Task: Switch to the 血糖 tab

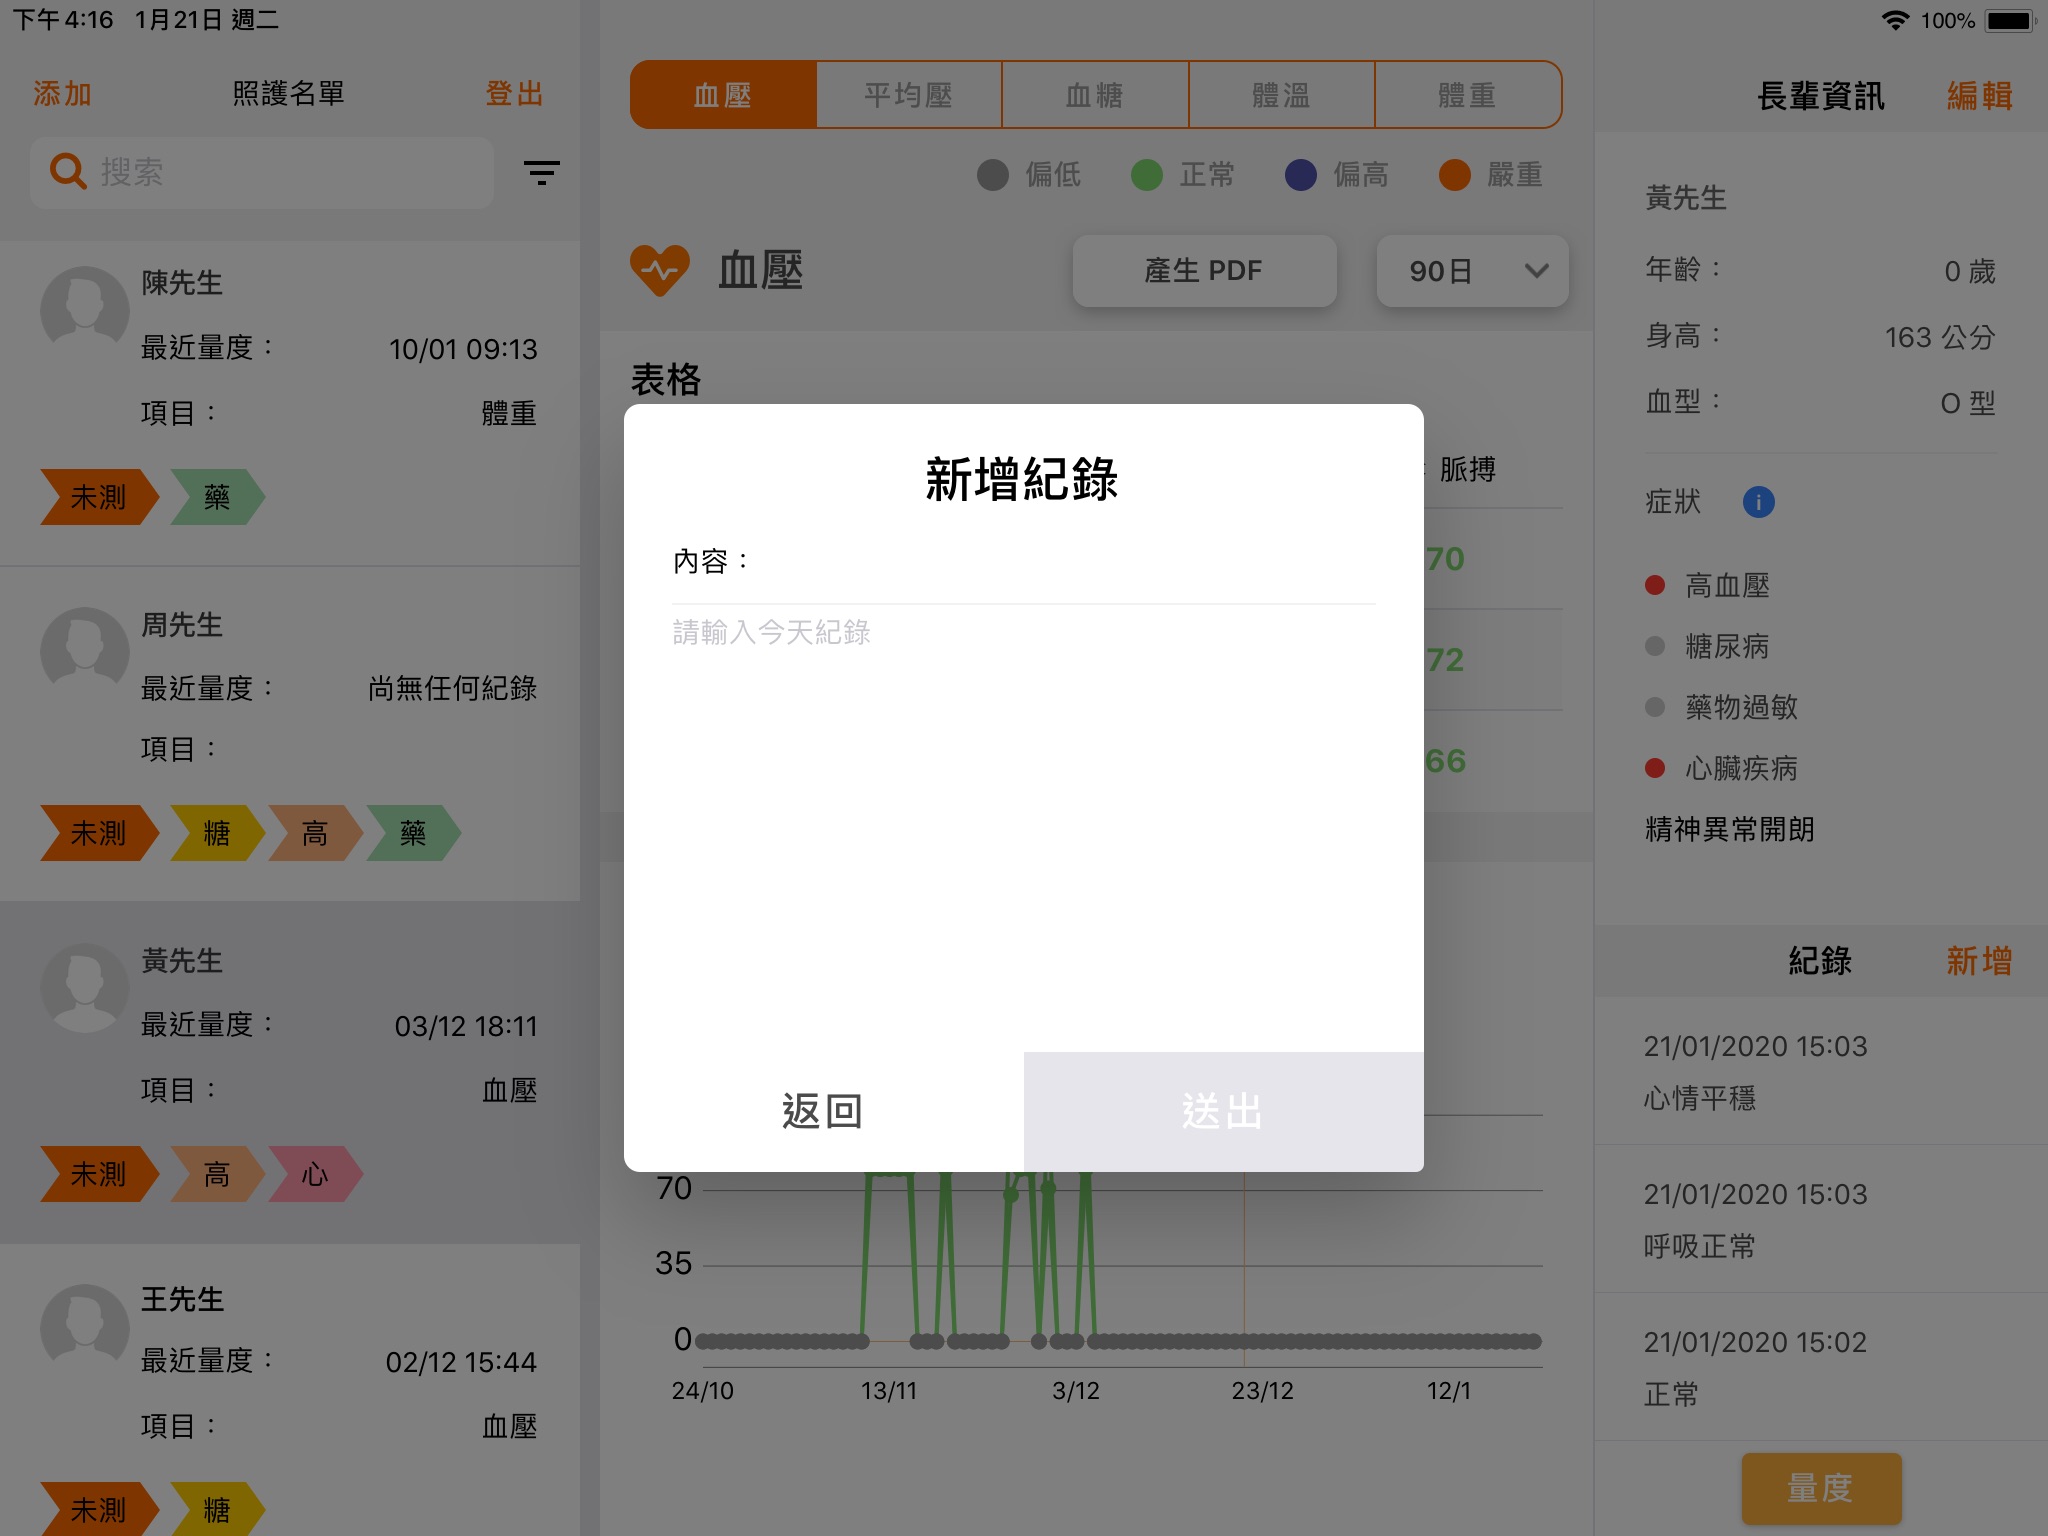Action: [x=1095, y=95]
